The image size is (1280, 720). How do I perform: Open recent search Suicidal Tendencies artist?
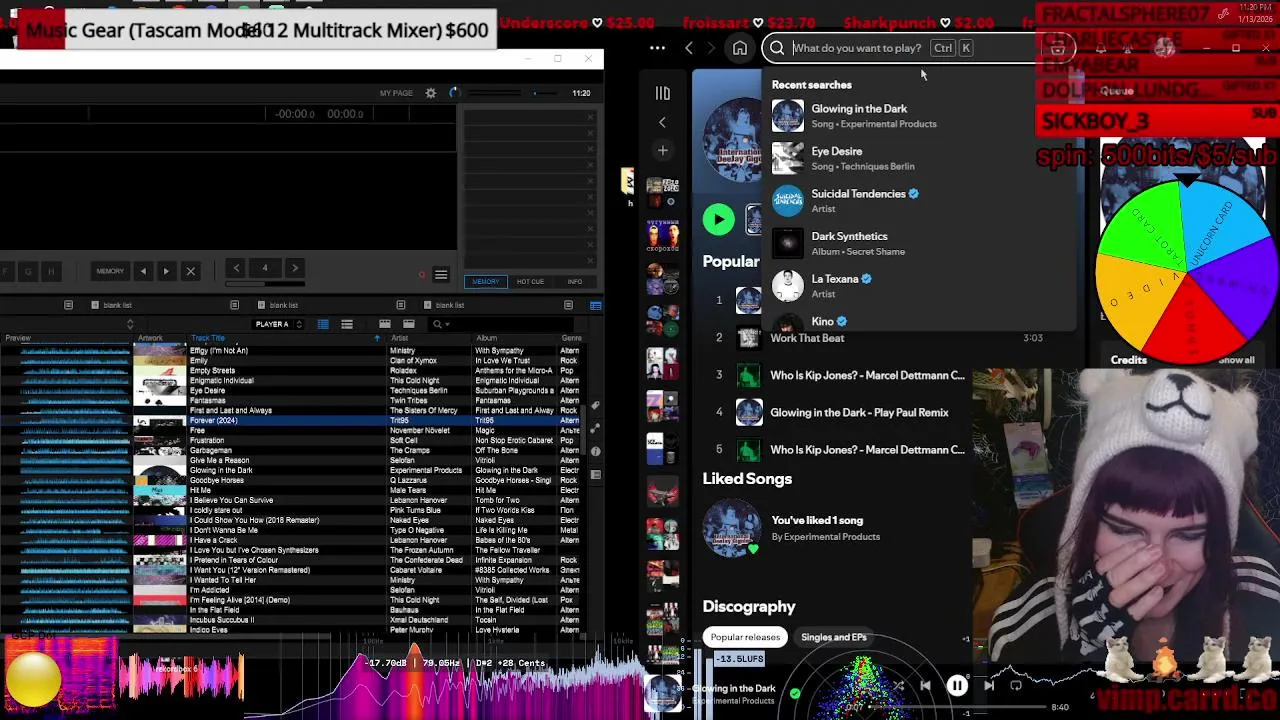pyautogui.click(x=917, y=201)
